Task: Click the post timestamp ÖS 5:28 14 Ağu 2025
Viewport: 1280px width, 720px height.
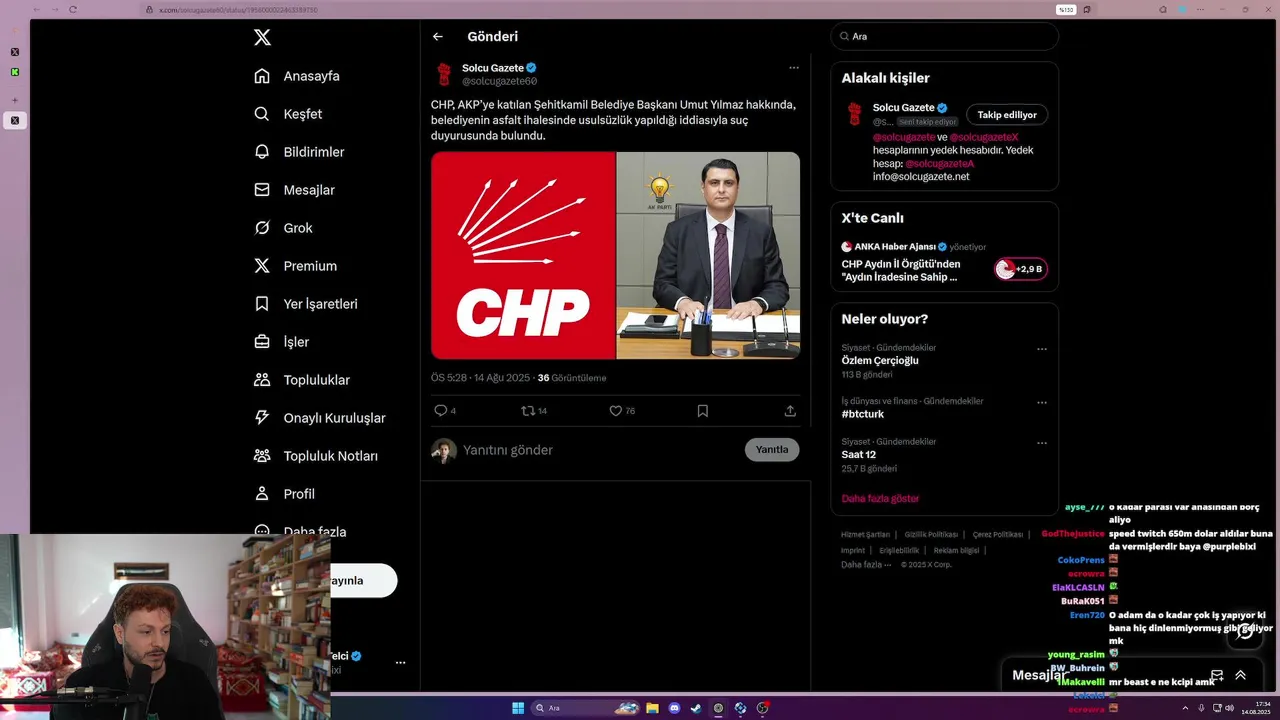Action: coord(480,378)
